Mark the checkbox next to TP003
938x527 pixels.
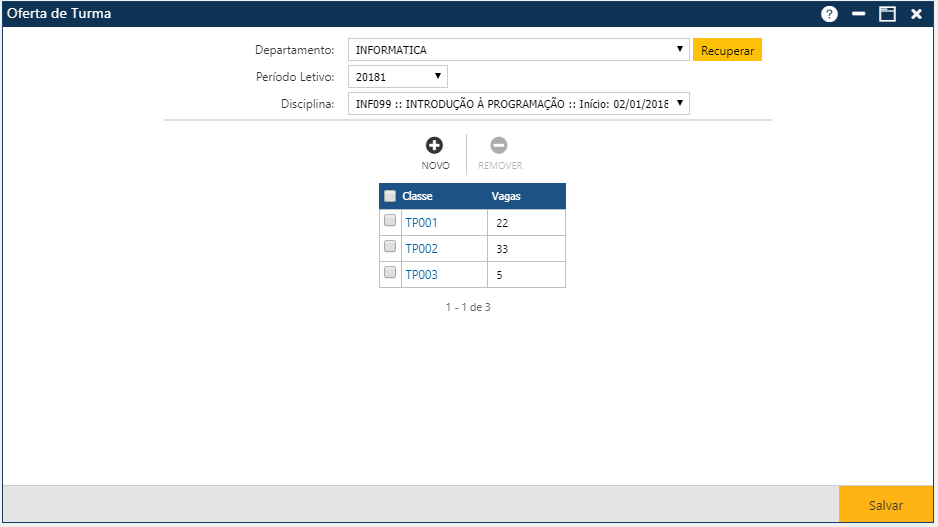tap(390, 273)
